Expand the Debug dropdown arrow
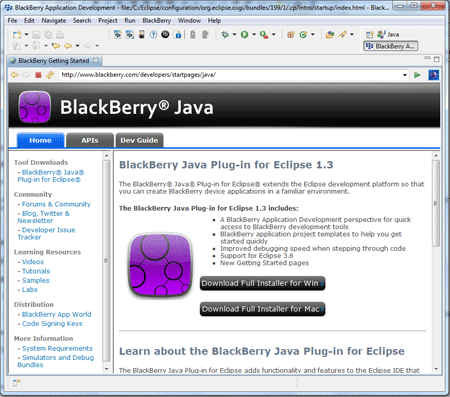 (x=234, y=34)
